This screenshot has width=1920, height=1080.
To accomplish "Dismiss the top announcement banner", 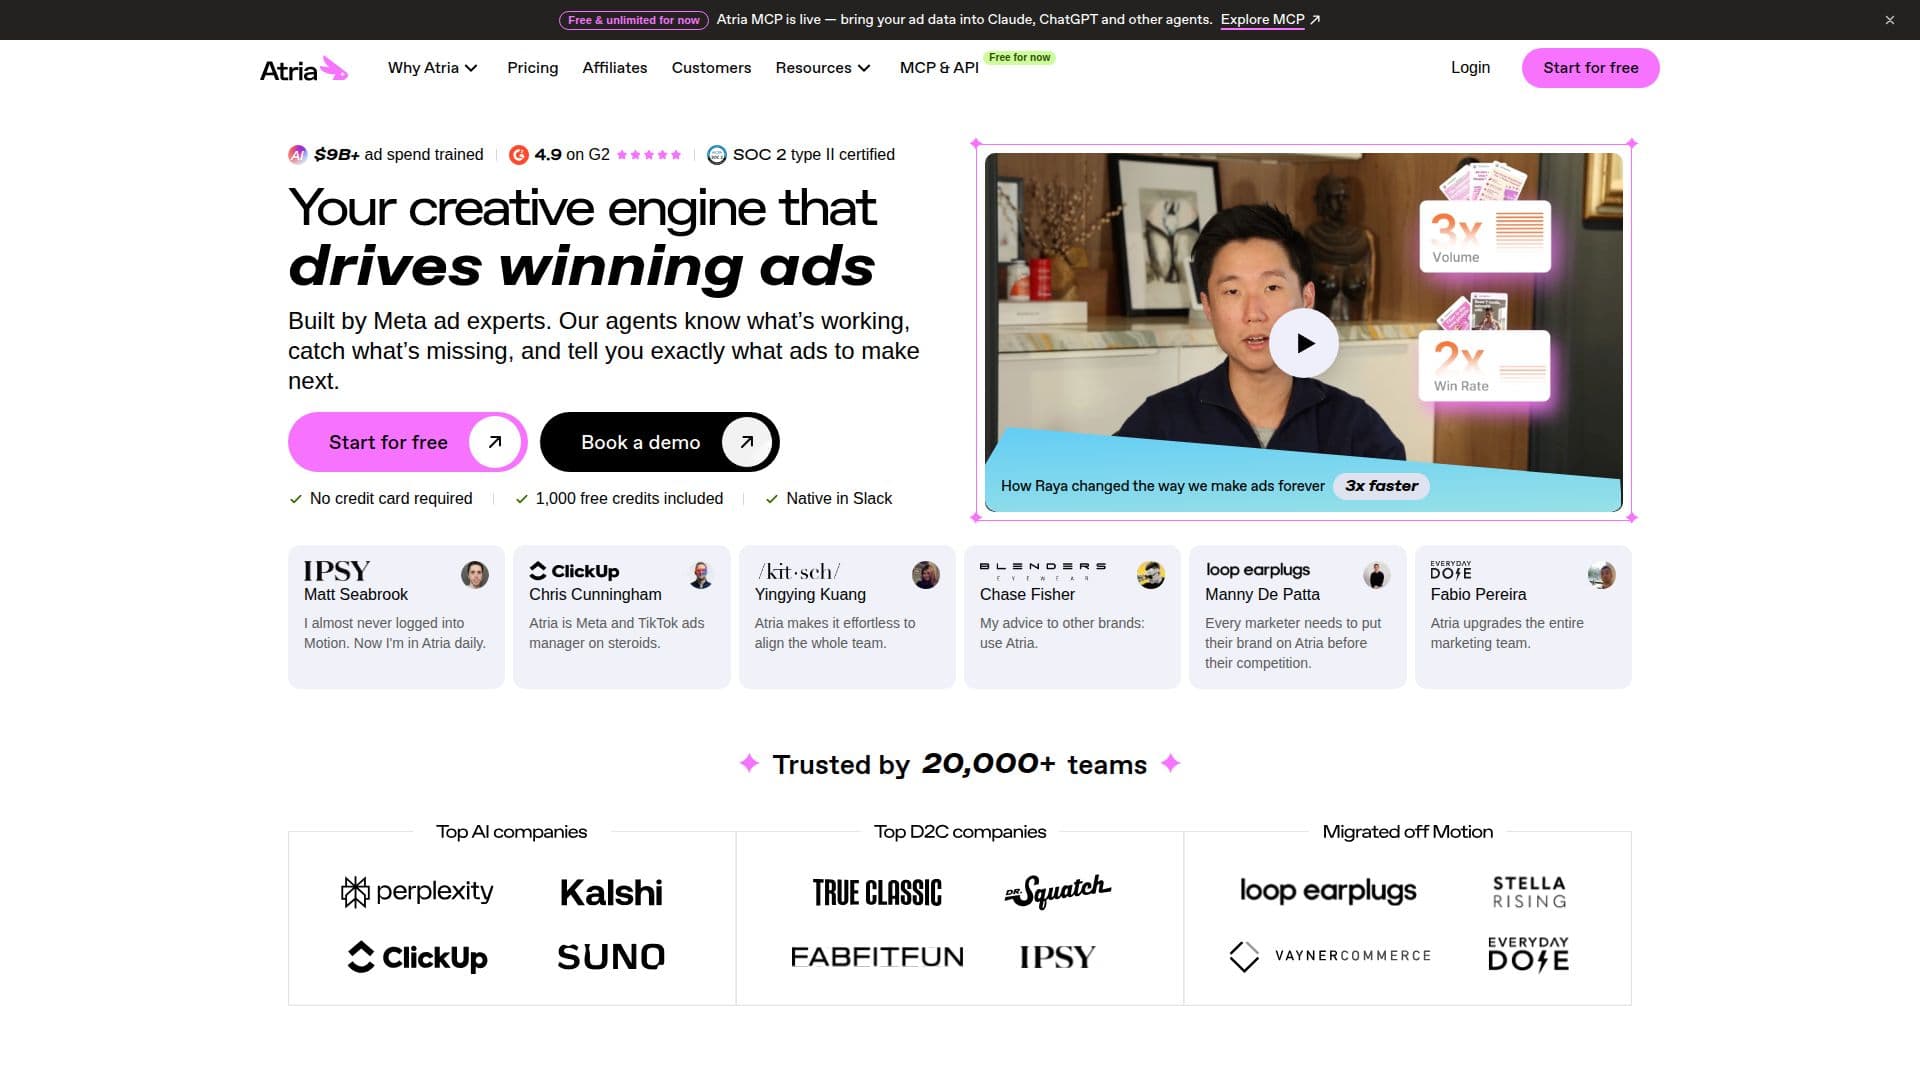I will [1890, 20].
